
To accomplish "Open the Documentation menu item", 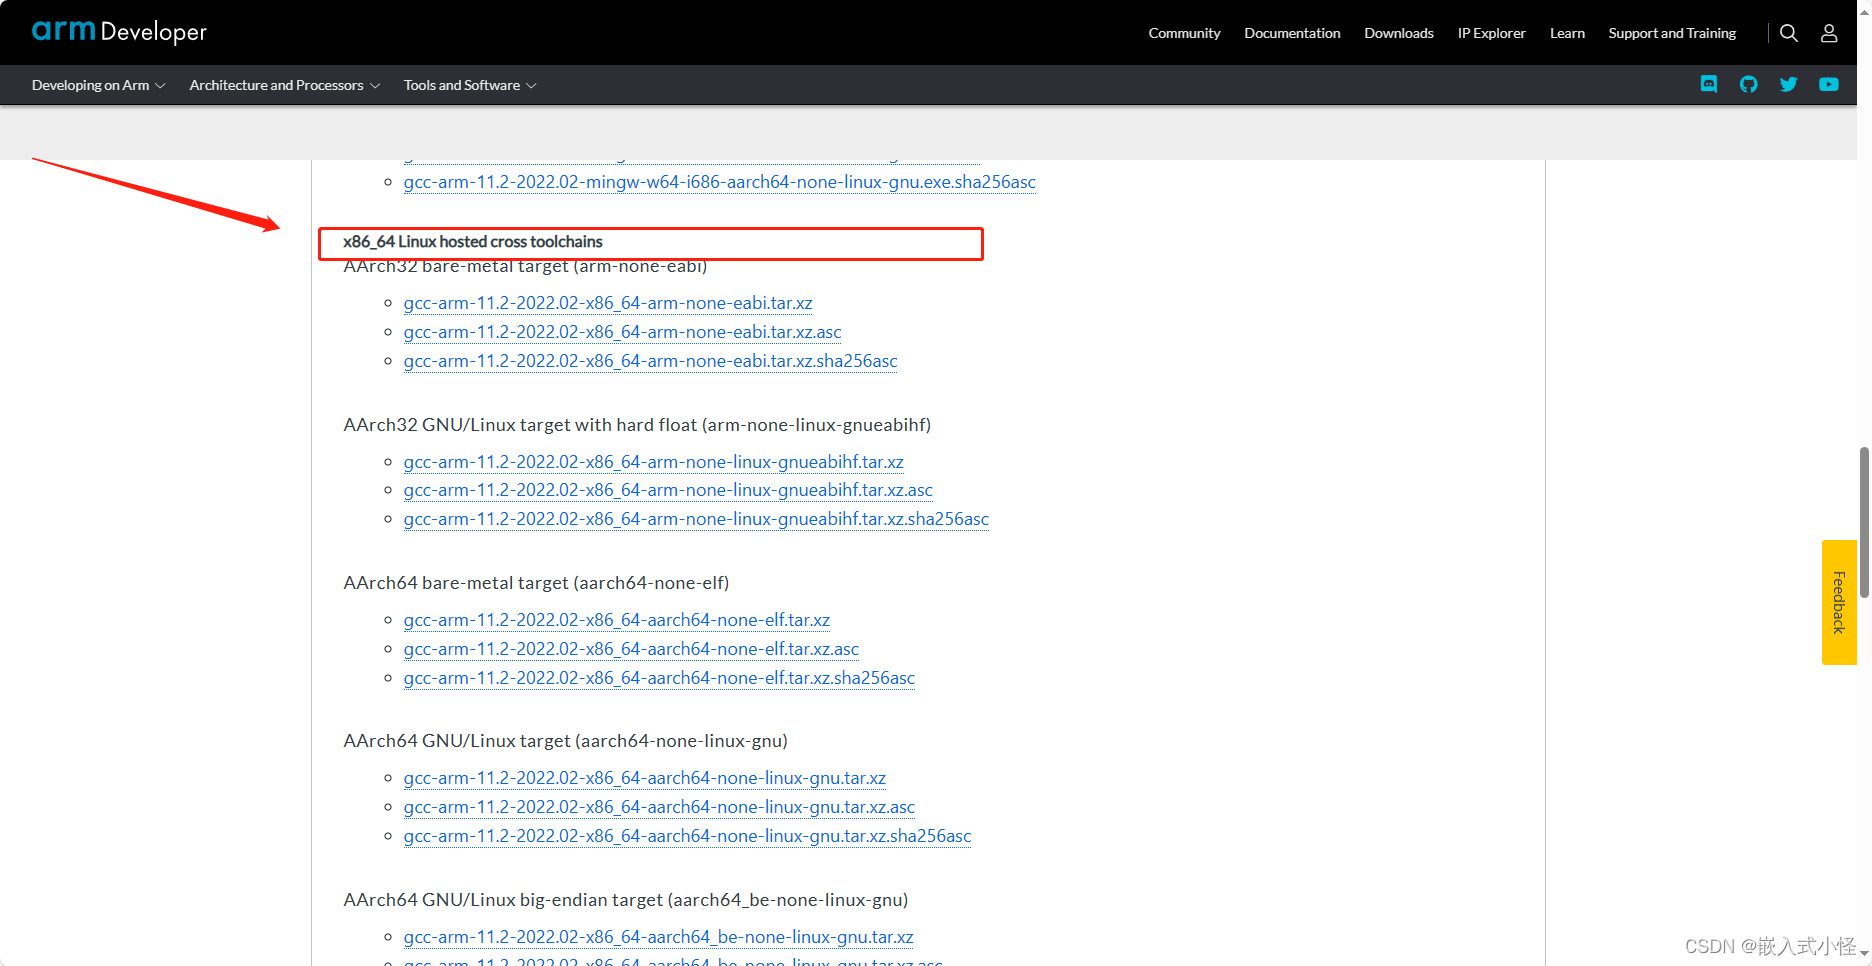I will click(1292, 33).
